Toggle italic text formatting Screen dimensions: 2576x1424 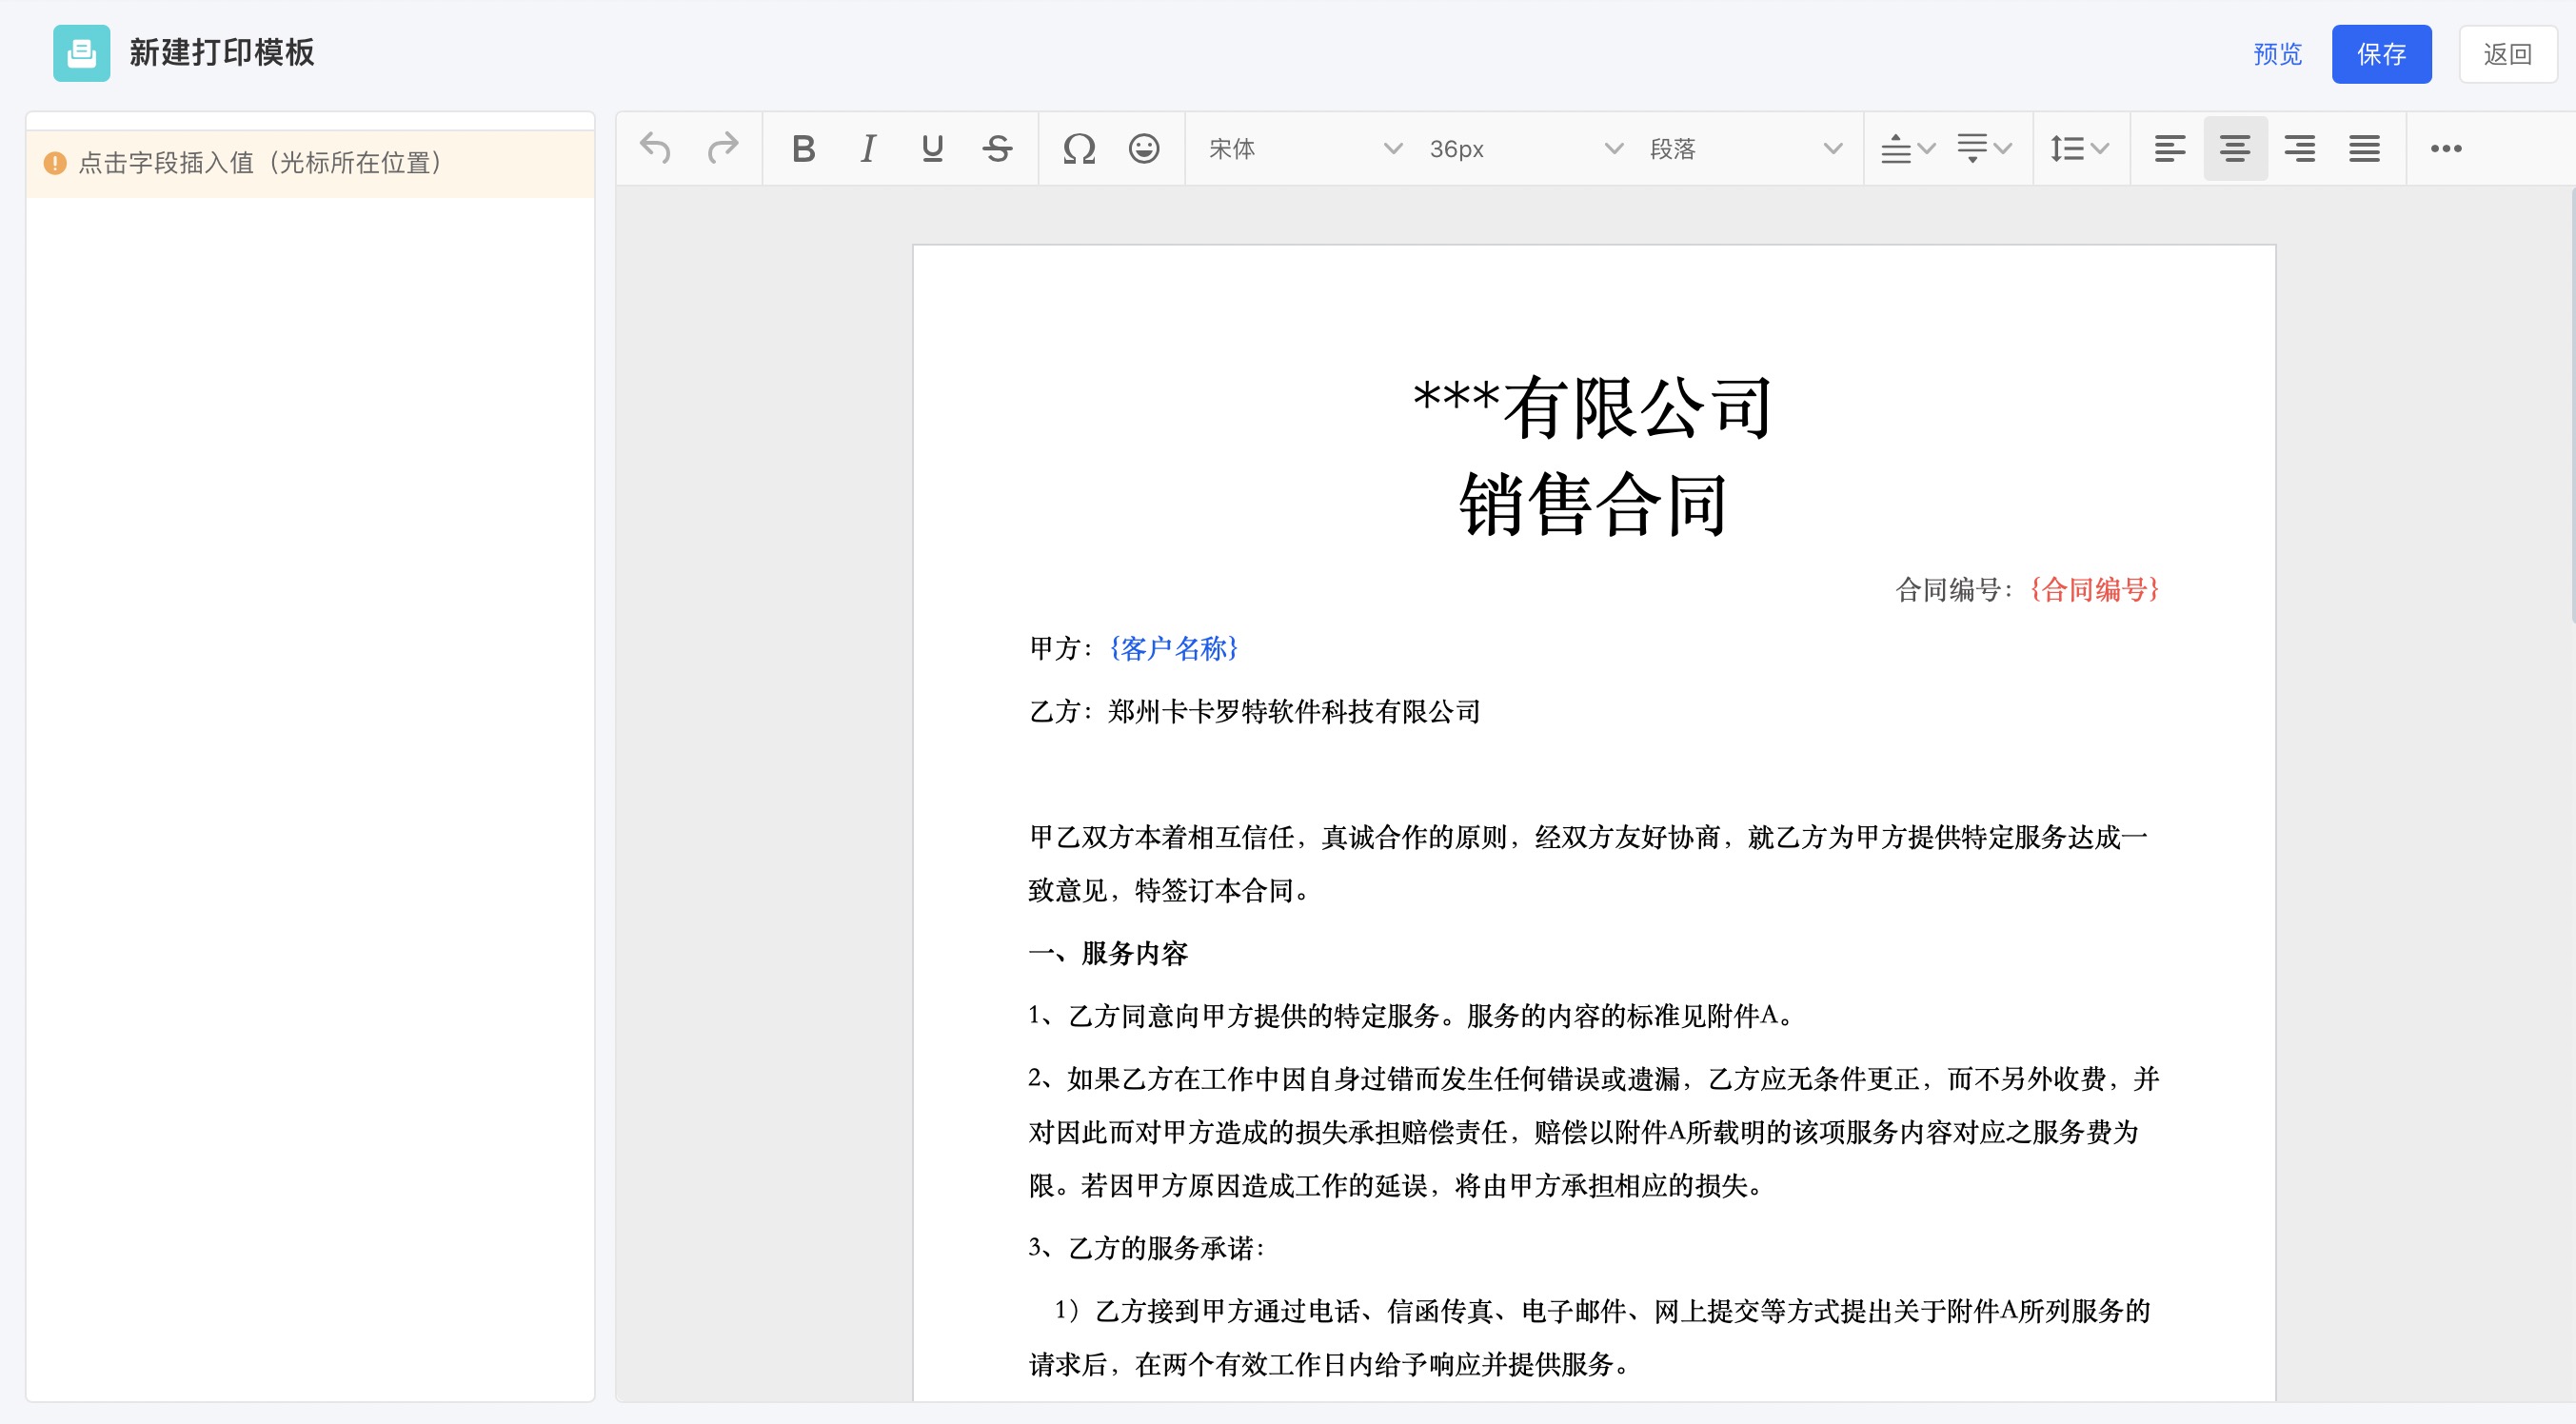click(868, 148)
